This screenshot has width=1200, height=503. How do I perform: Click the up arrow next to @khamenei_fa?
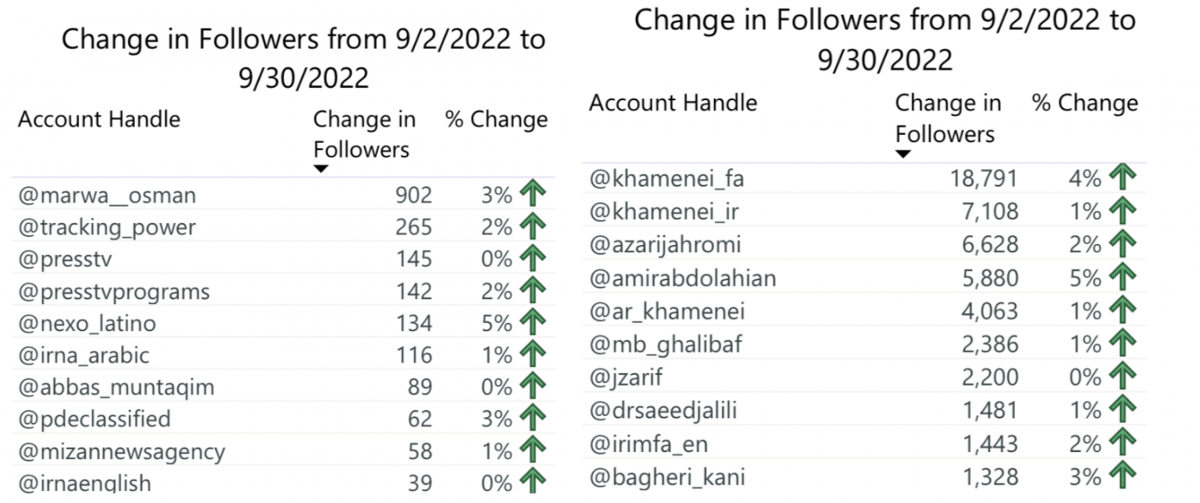click(1124, 179)
